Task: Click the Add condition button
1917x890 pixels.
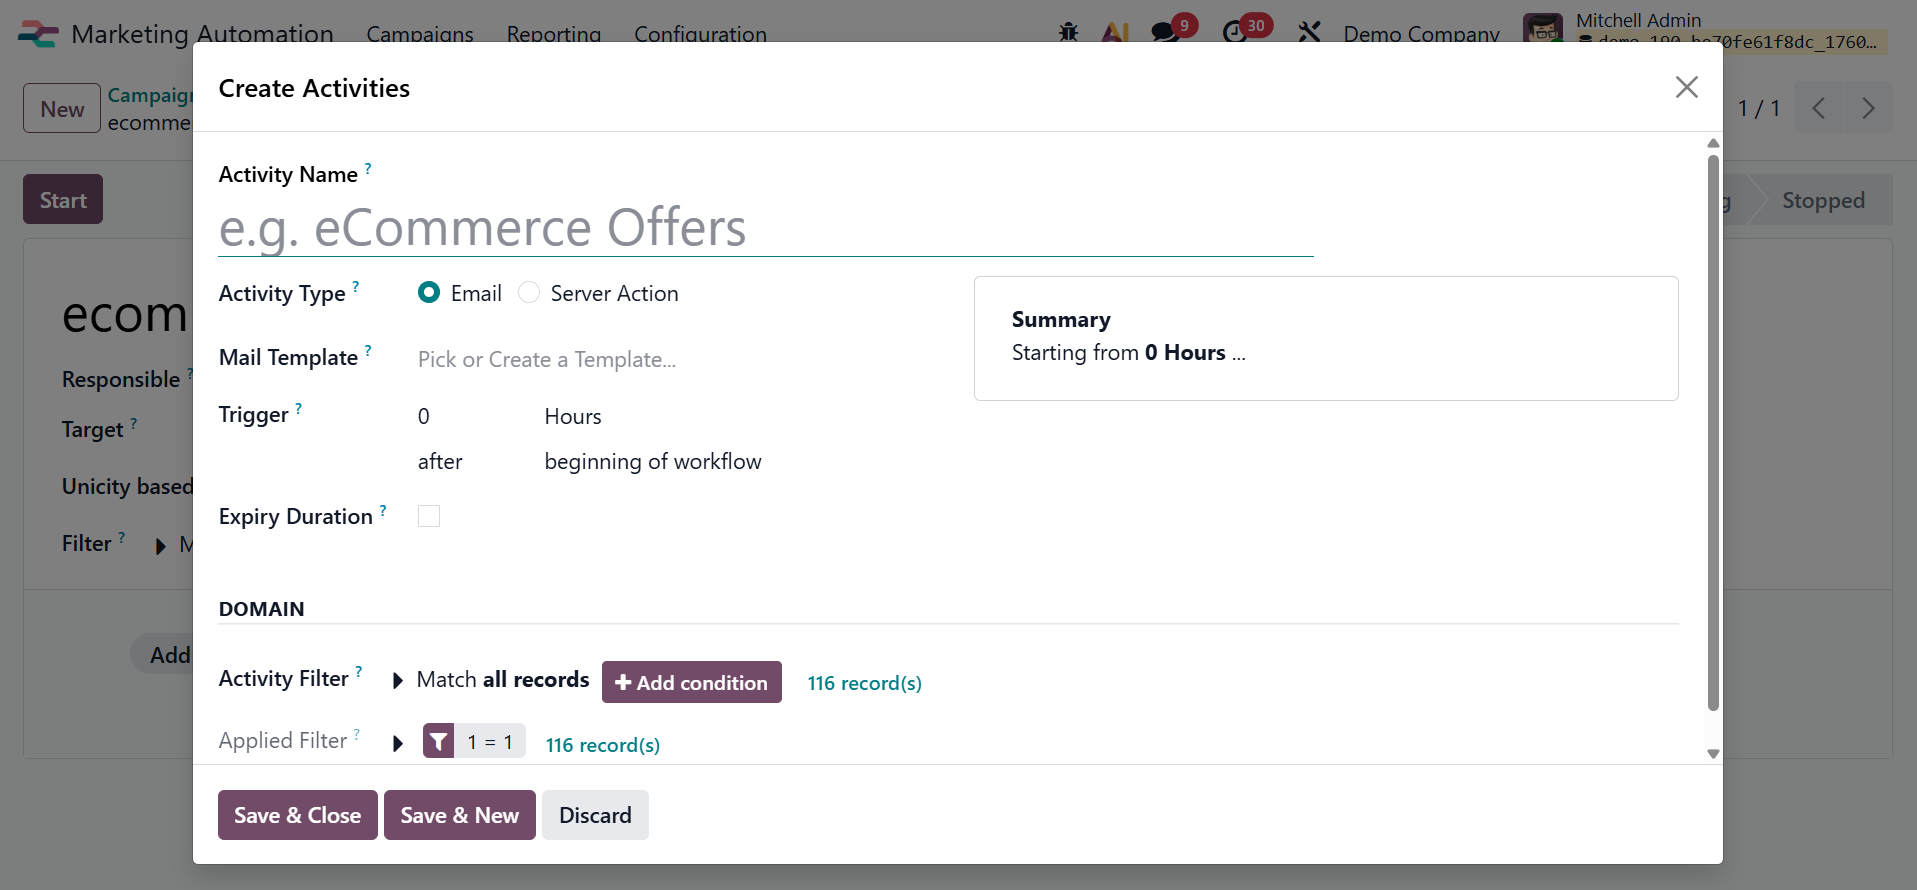Action: tap(691, 682)
